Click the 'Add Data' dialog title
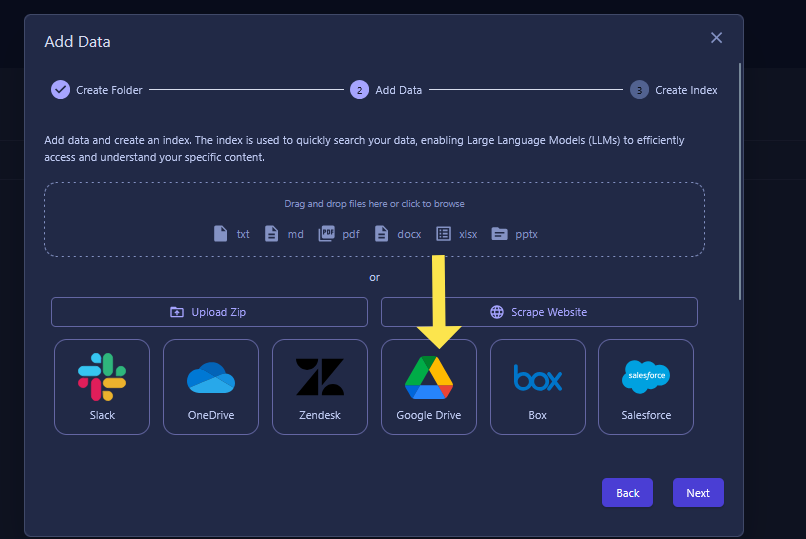Viewport: 806px width, 539px height. tap(77, 42)
